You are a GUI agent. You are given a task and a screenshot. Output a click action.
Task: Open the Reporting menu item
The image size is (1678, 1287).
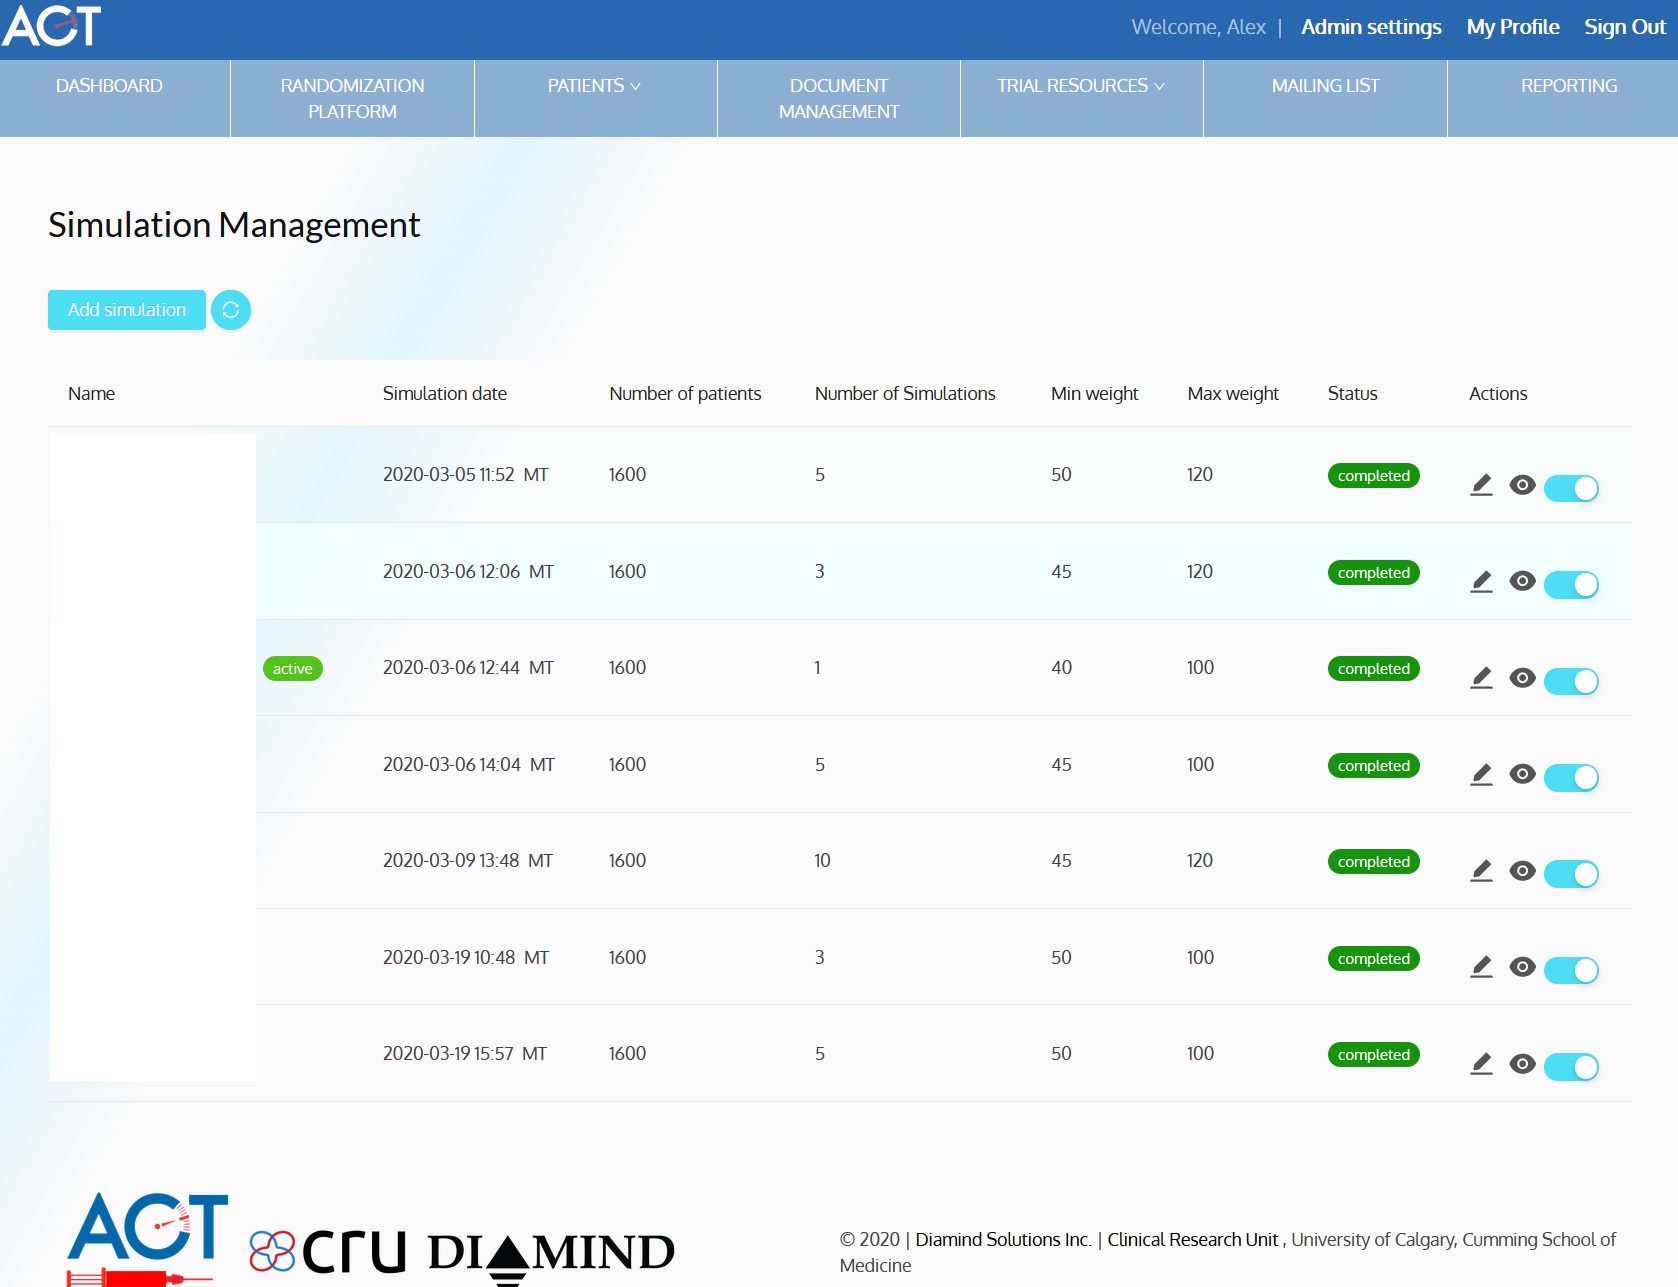[1568, 86]
